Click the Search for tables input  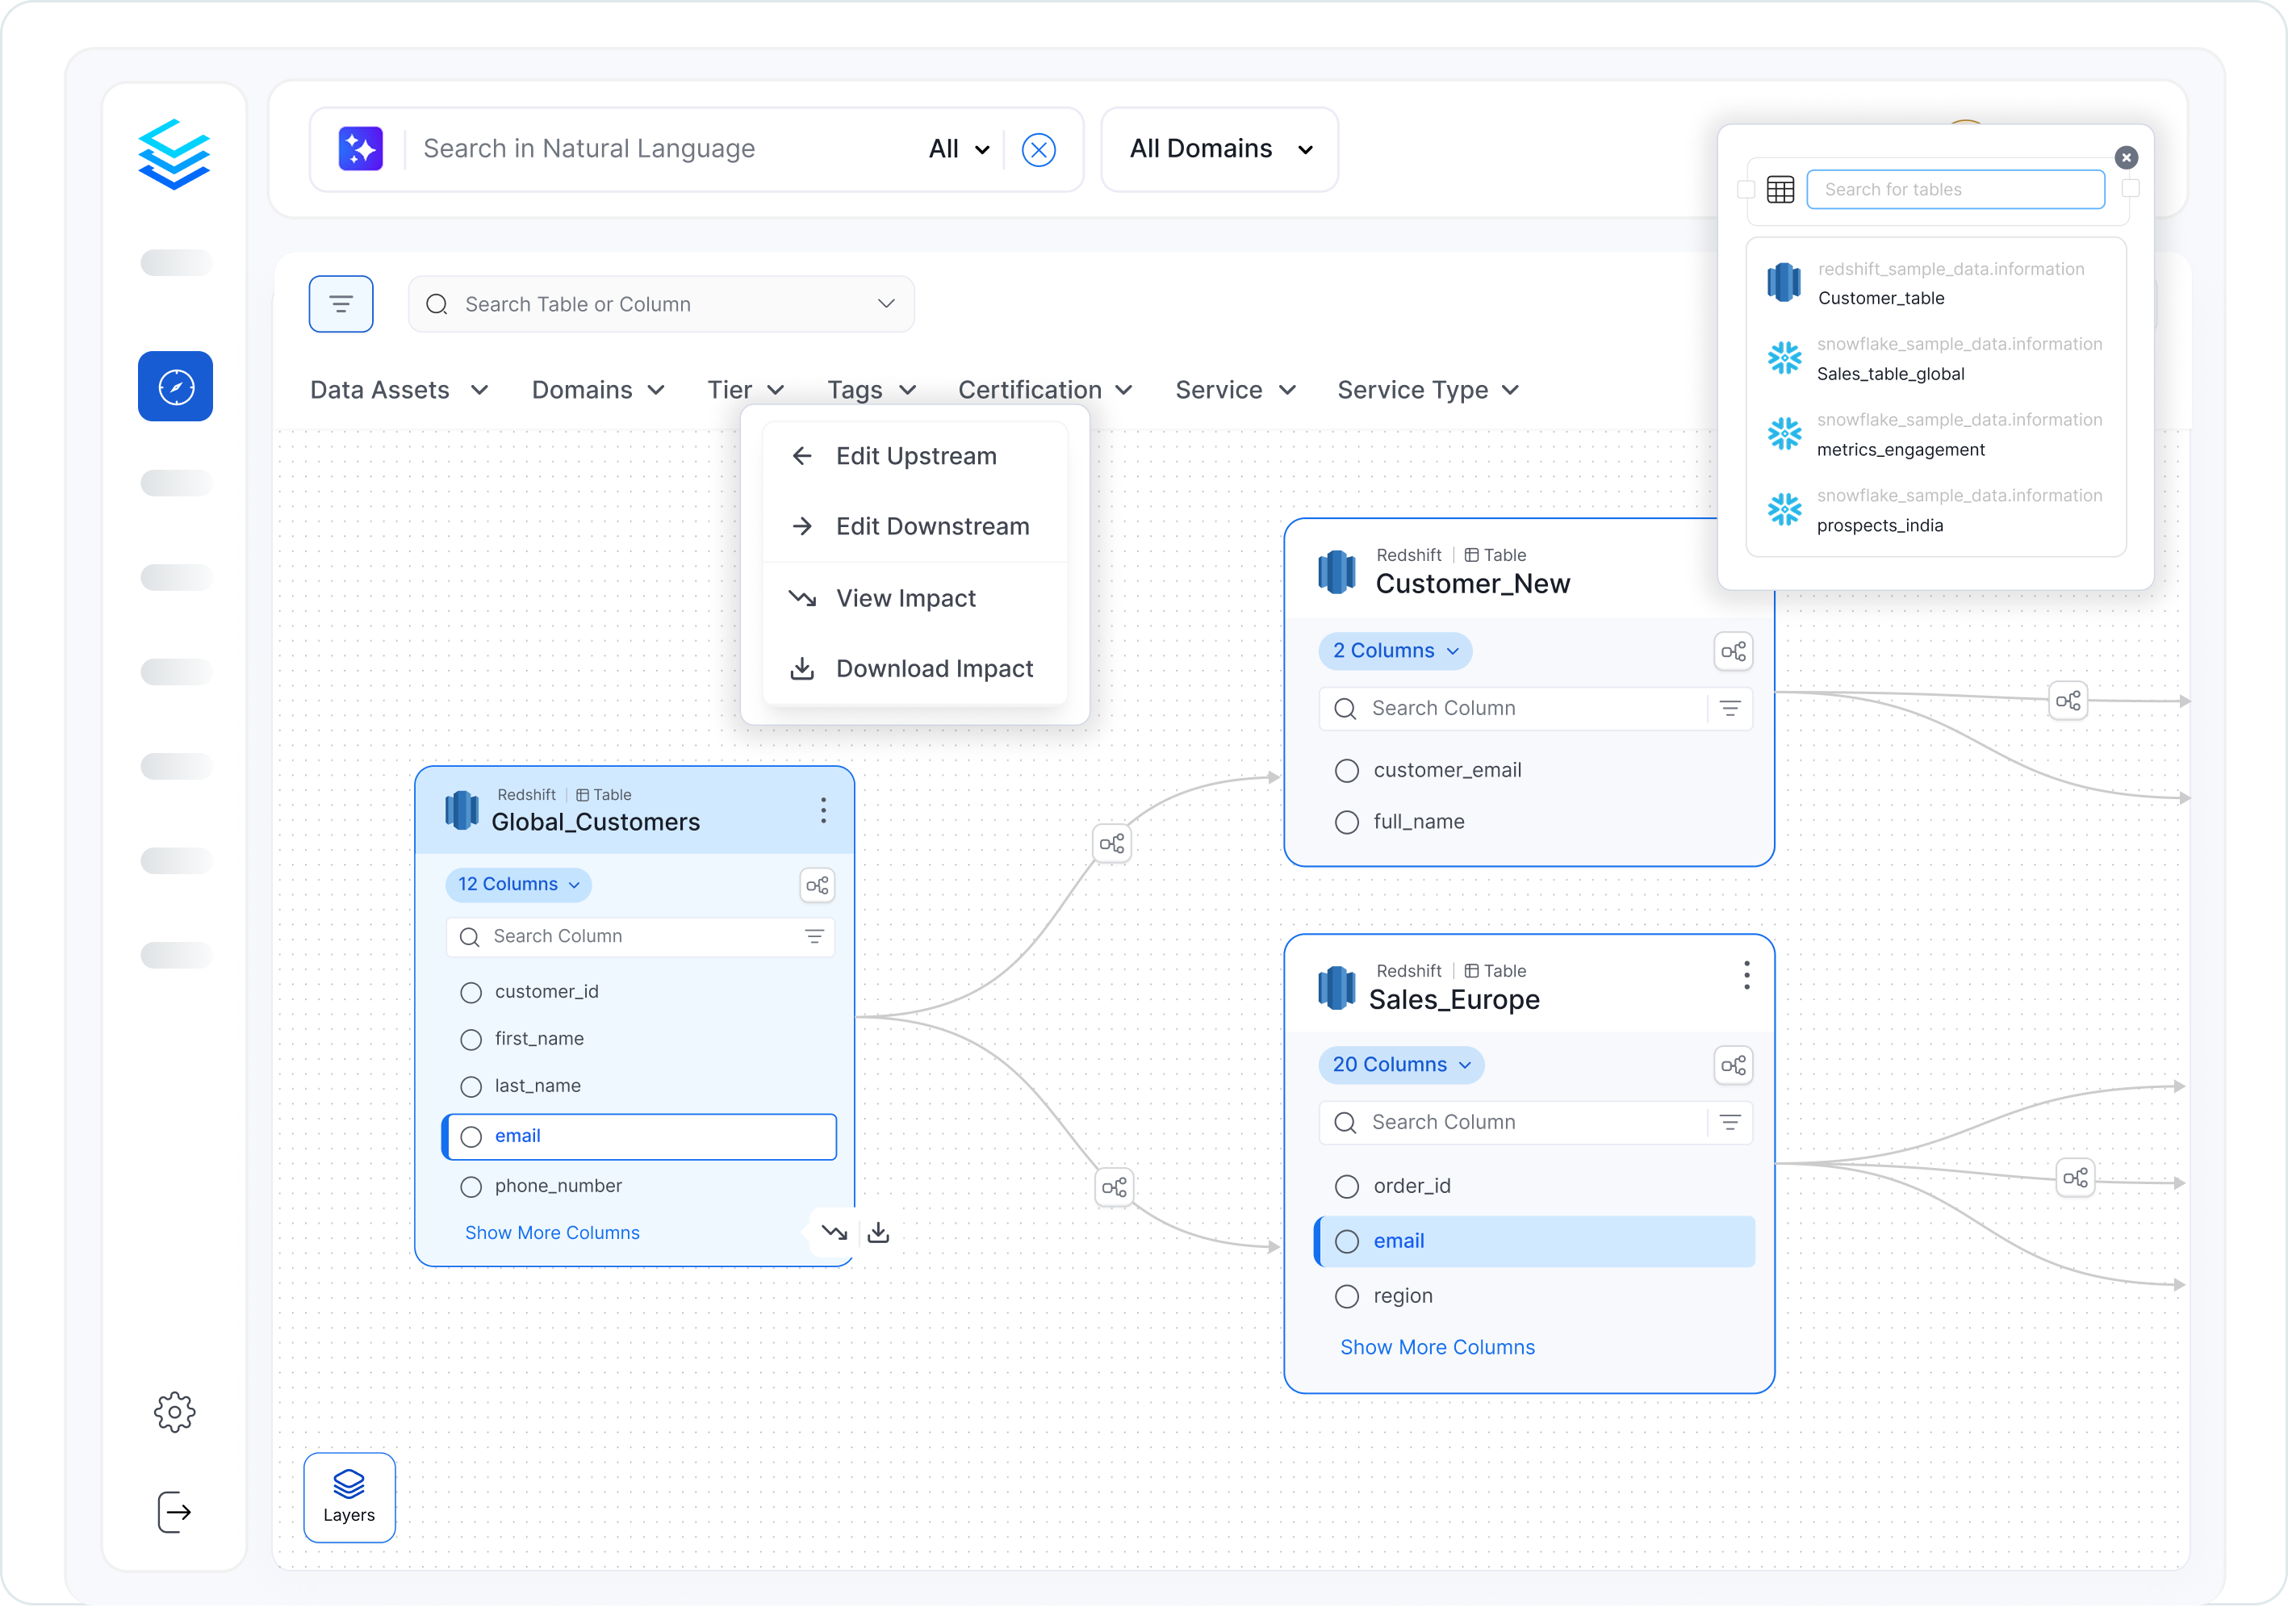[x=1955, y=189]
